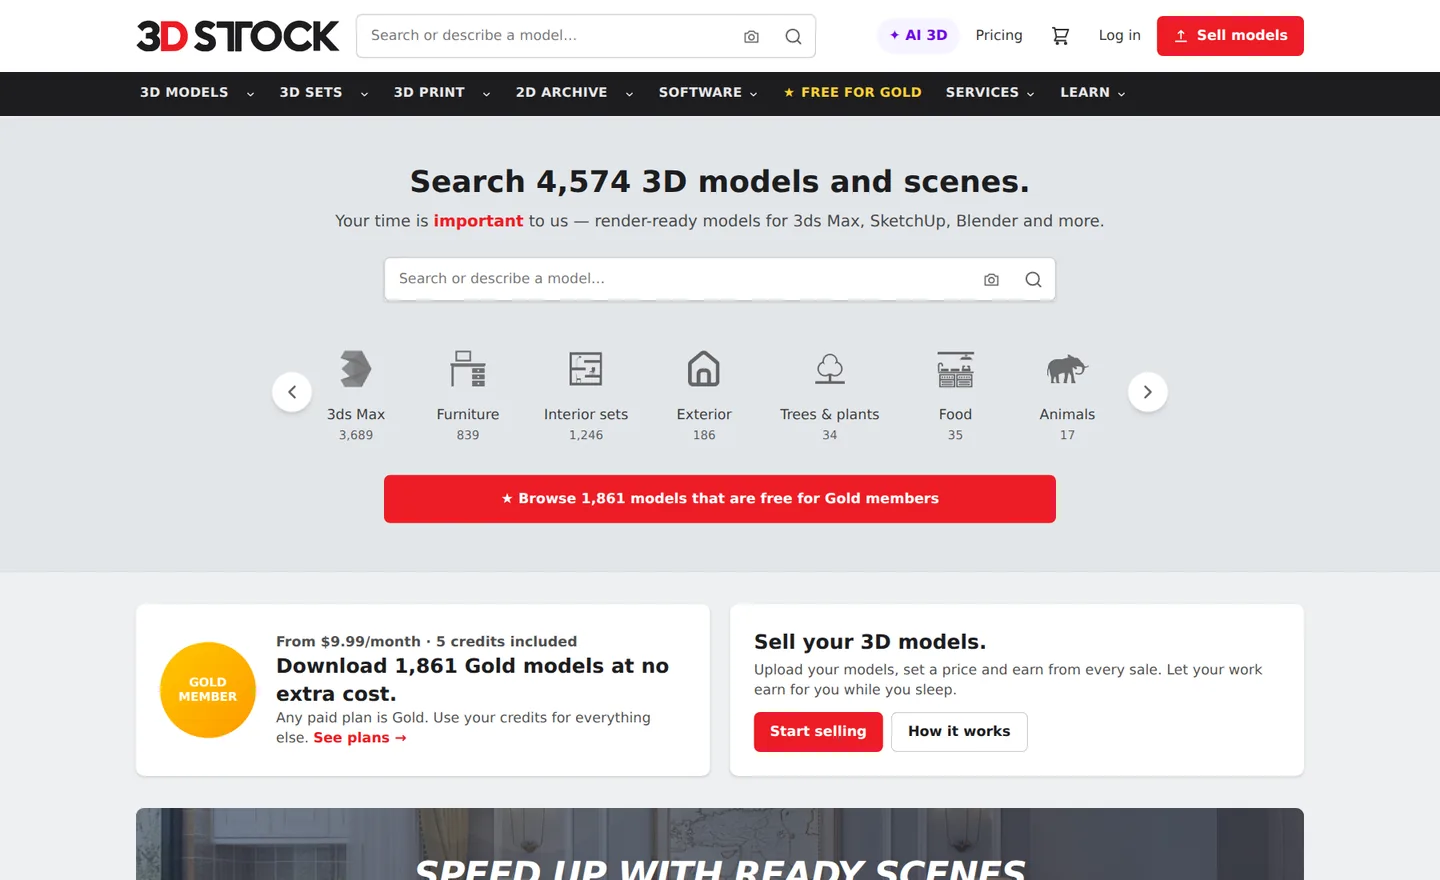The width and height of the screenshot is (1440, 880).
Task: Click Log in link
Action: (x=1119, y=36)
